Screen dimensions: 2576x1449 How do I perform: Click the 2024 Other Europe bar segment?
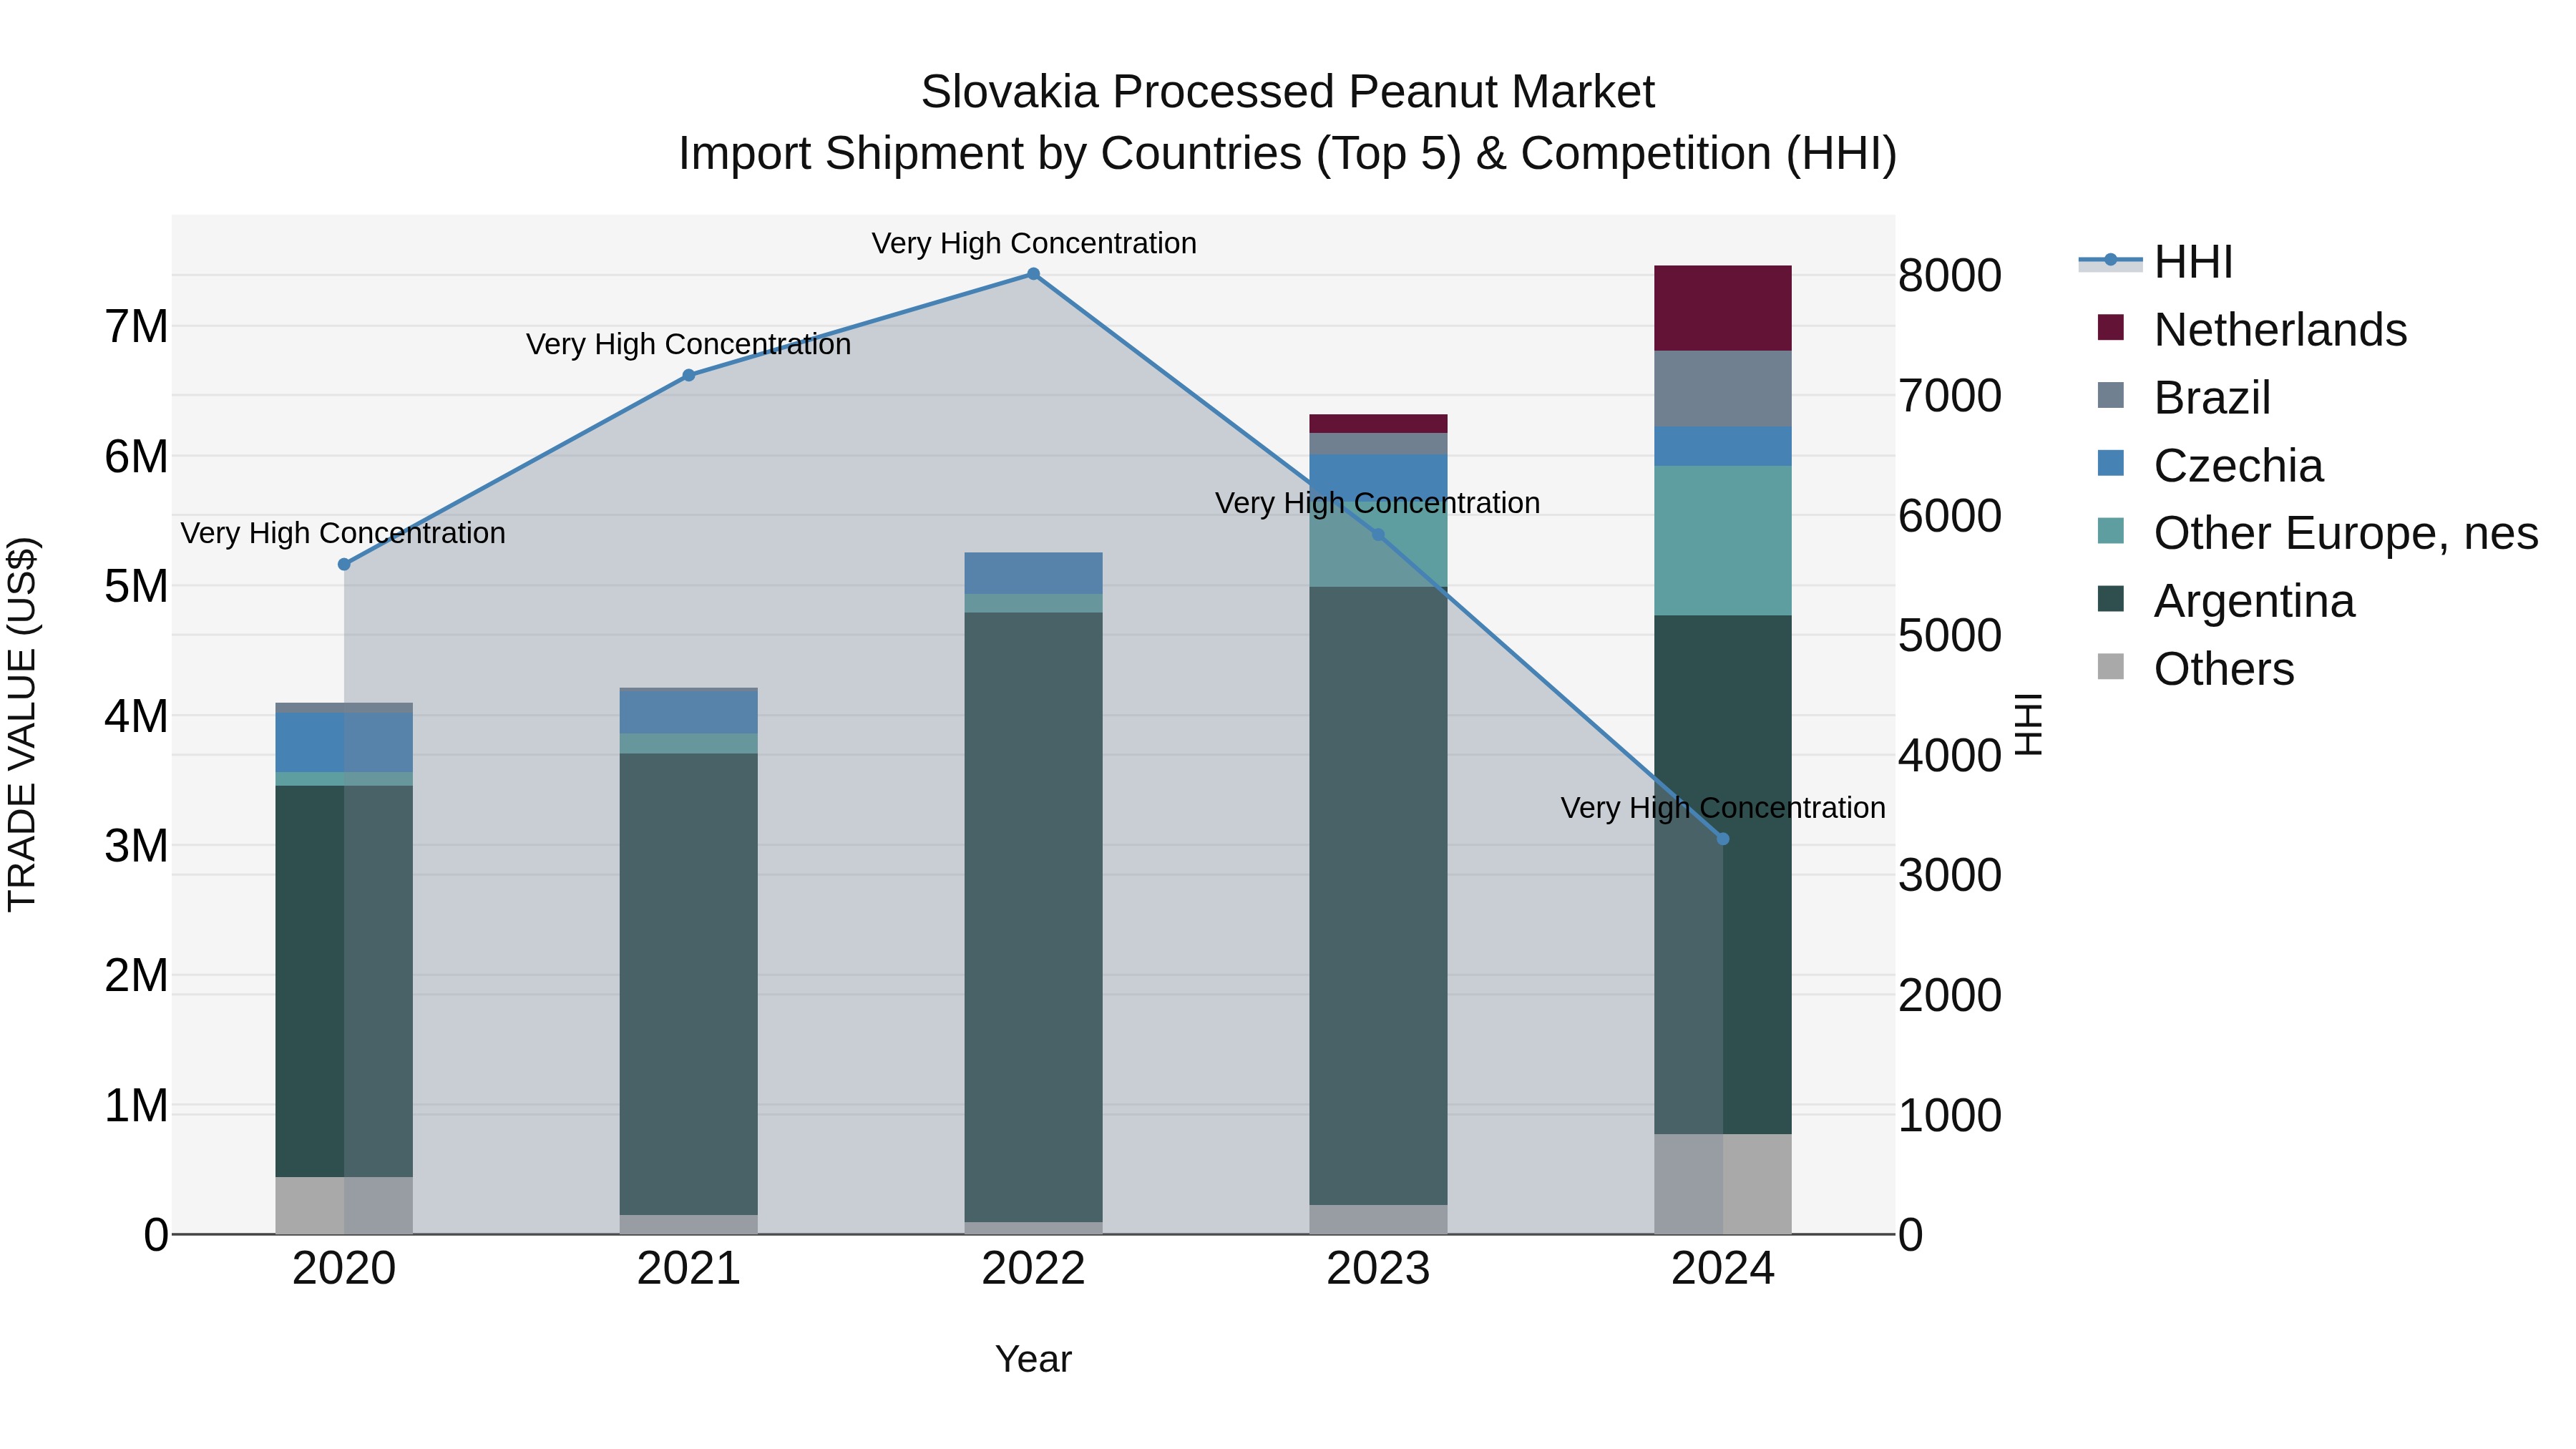[x=1723, y=541]
